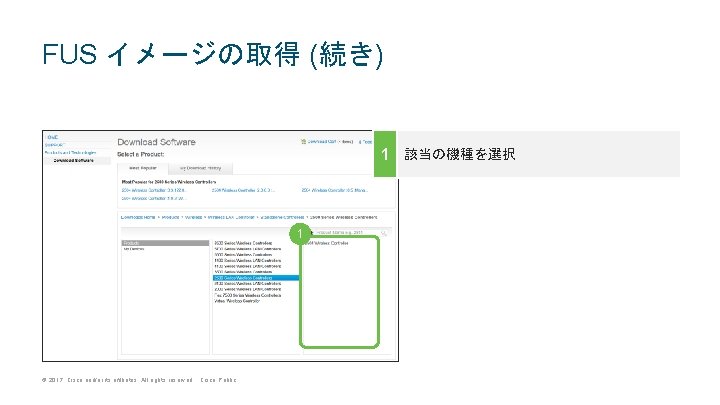The height and width of the screenshot is (405, 720).
Task: Select Download Software in the left sidebar
Action: tap(73, 161)
